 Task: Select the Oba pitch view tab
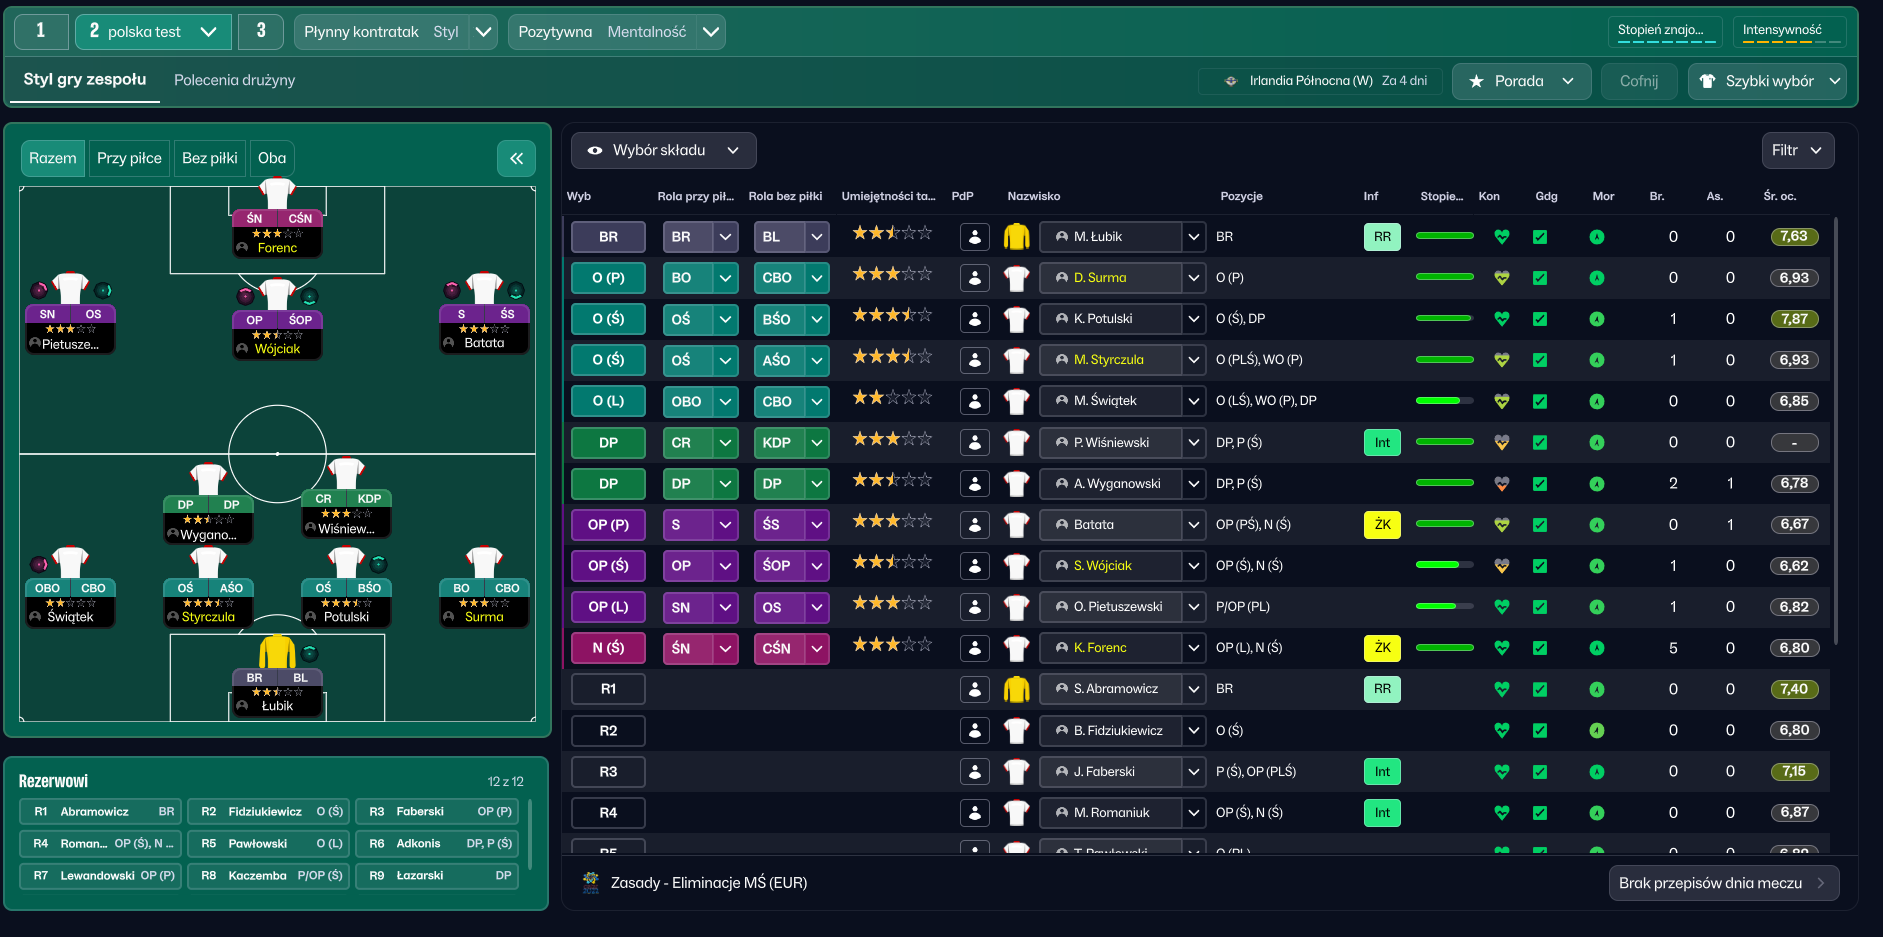coord(272,158)
